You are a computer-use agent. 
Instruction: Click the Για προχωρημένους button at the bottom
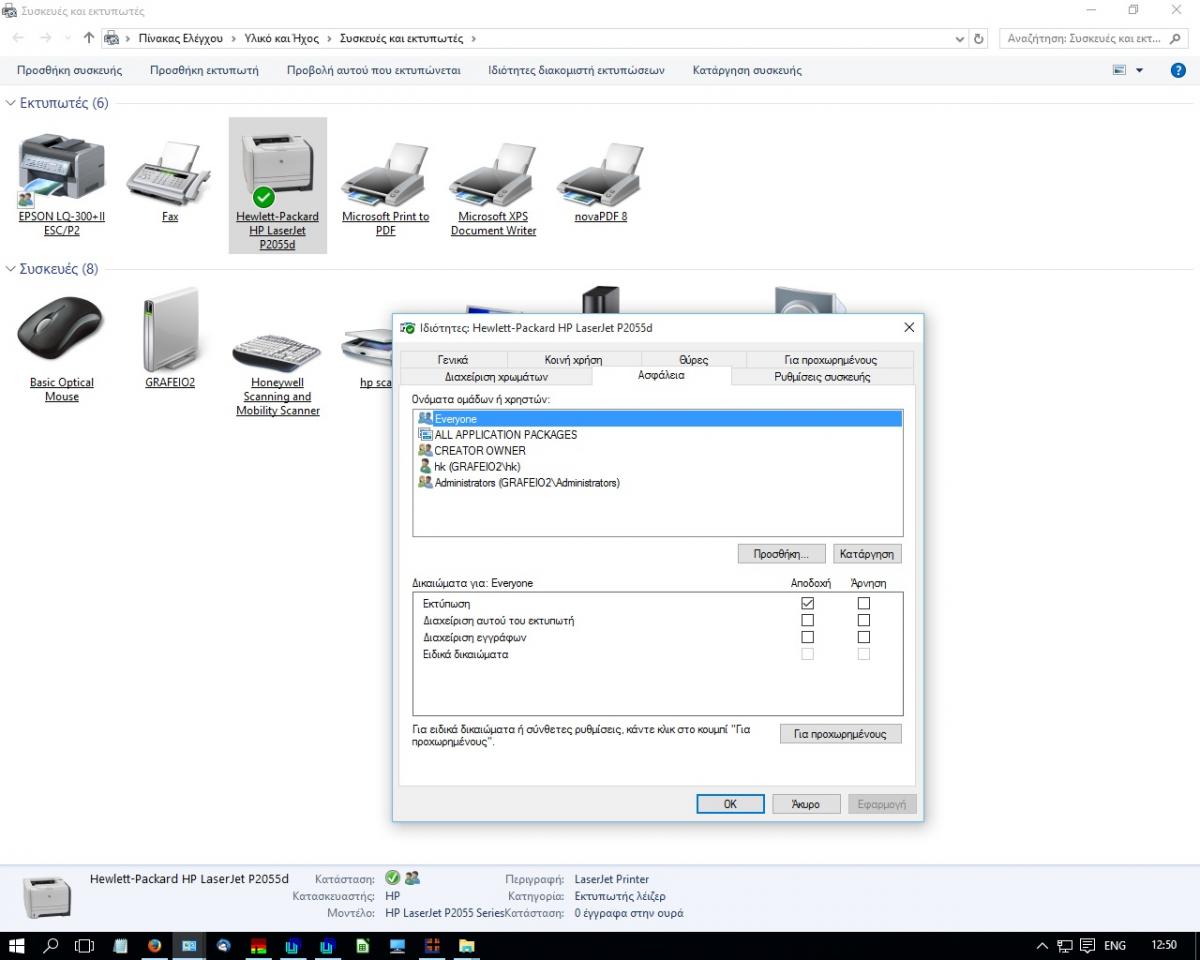coord(840,733)
